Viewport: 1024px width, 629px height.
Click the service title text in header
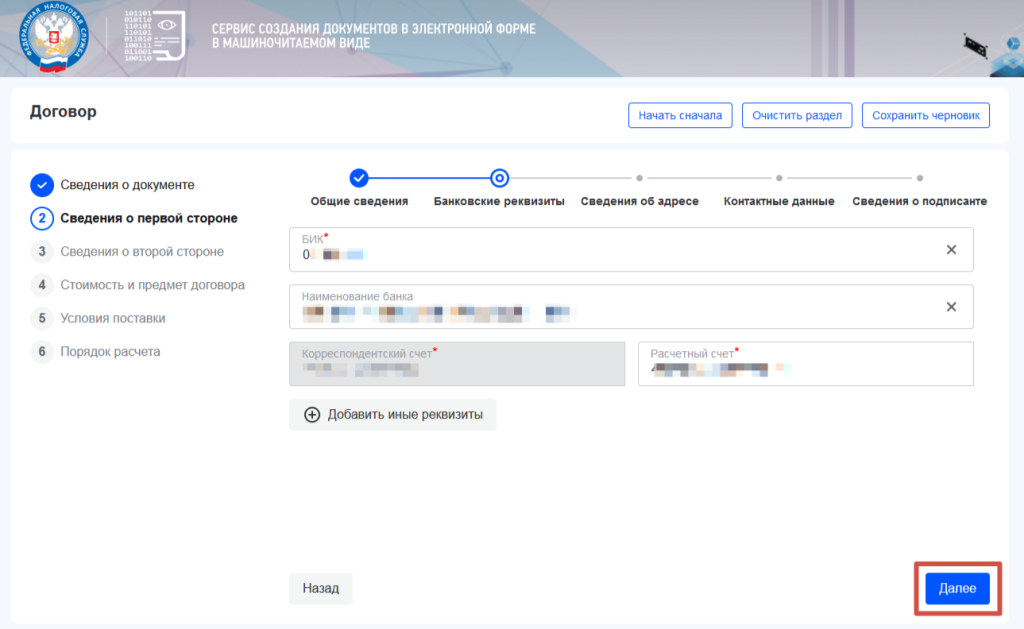coord(374,36)
